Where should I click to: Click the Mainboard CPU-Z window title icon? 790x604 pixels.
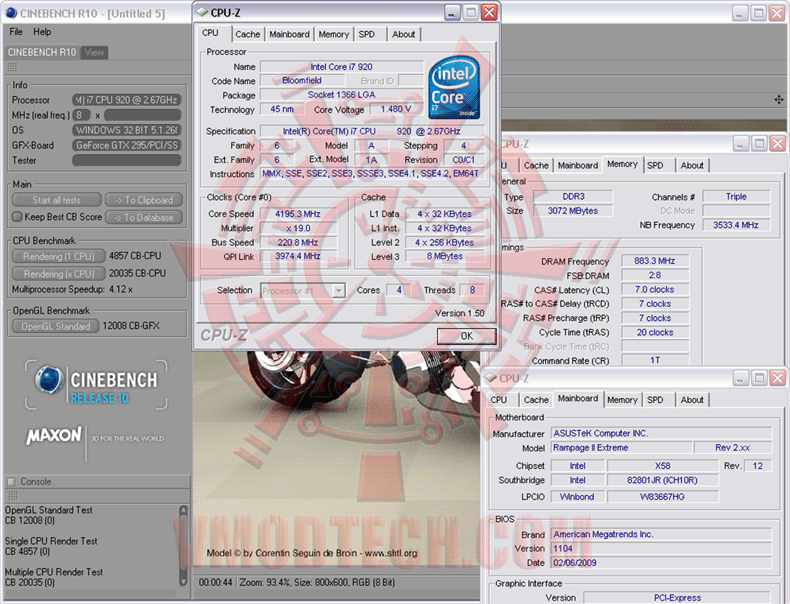click(x=490, y=378)
